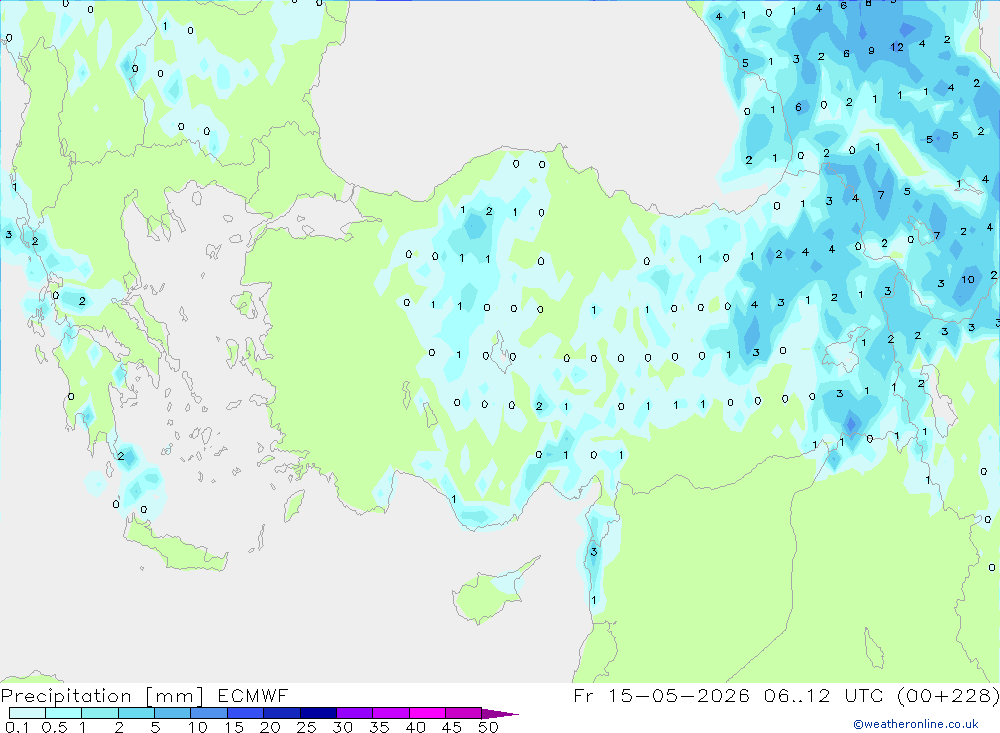The height and width of the screenshot is (733, 1000).
Task: Click the "30" legend scale label
Action: (343, 727)
